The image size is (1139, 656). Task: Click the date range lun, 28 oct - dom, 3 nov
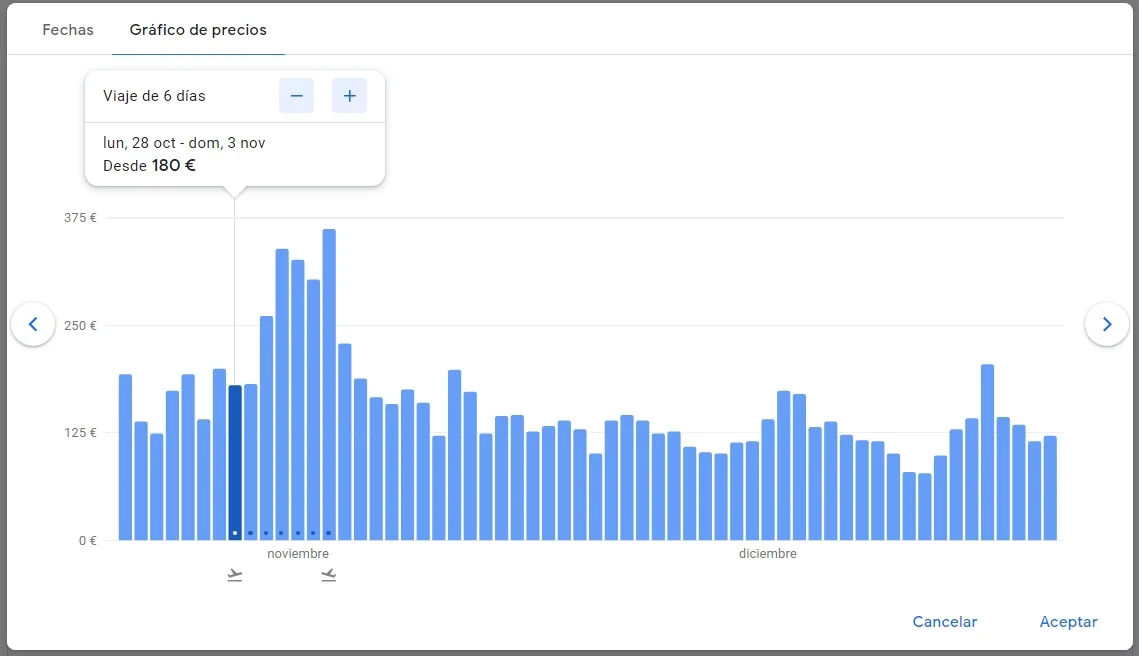coord(184,143)
